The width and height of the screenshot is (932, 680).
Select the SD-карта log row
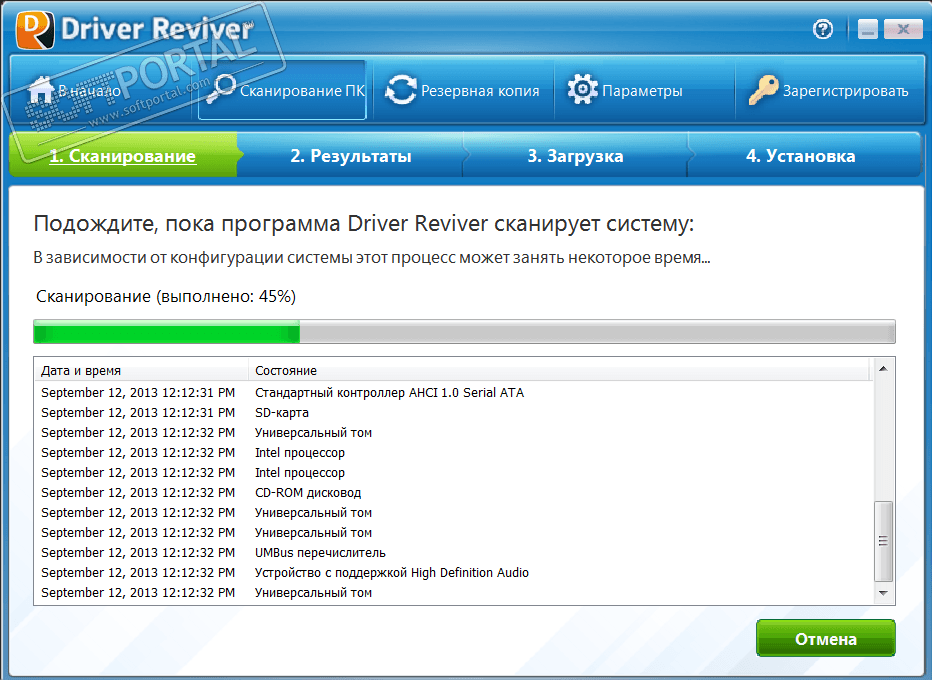[x=454, y=413]
